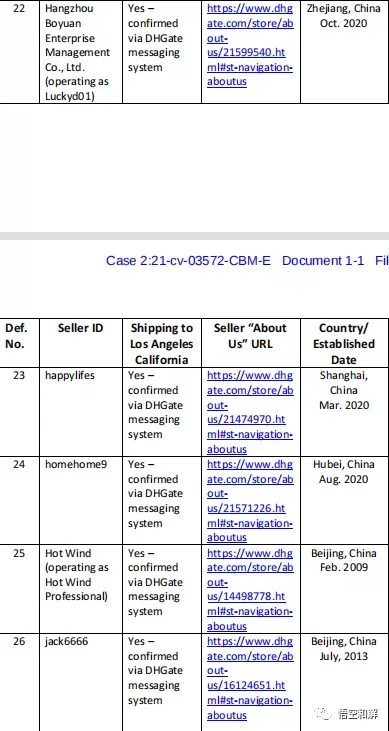Image resolution: width=389 pixels, height=731 pixels.
Task: Click defendant number 22
Action: click(x=19, y=8)
